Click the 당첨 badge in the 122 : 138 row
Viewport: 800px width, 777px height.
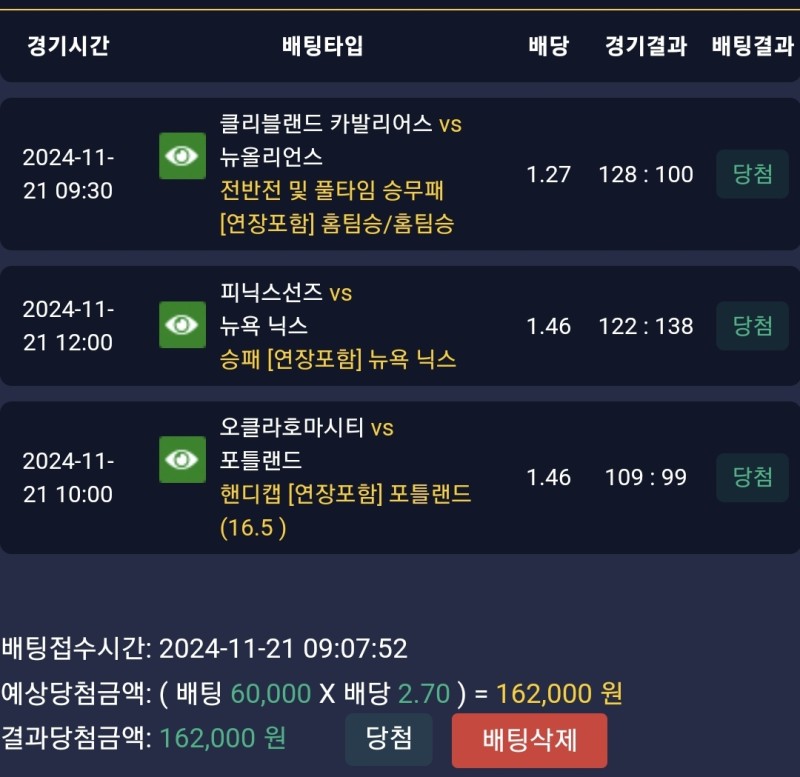(753, 326)
